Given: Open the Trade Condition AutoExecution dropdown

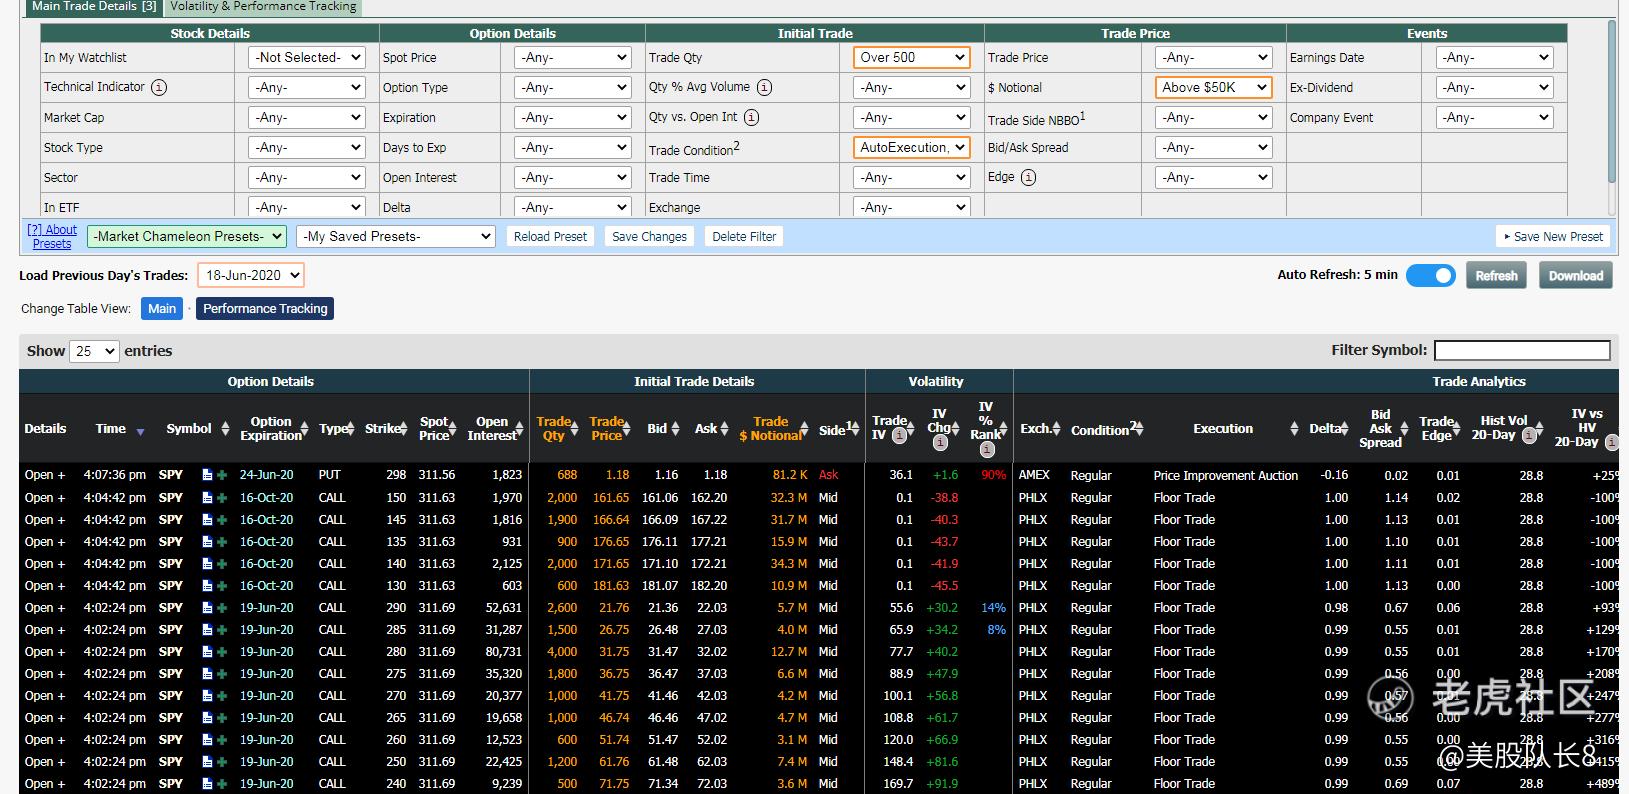Looking at the screenshot, I should point(912,147).
